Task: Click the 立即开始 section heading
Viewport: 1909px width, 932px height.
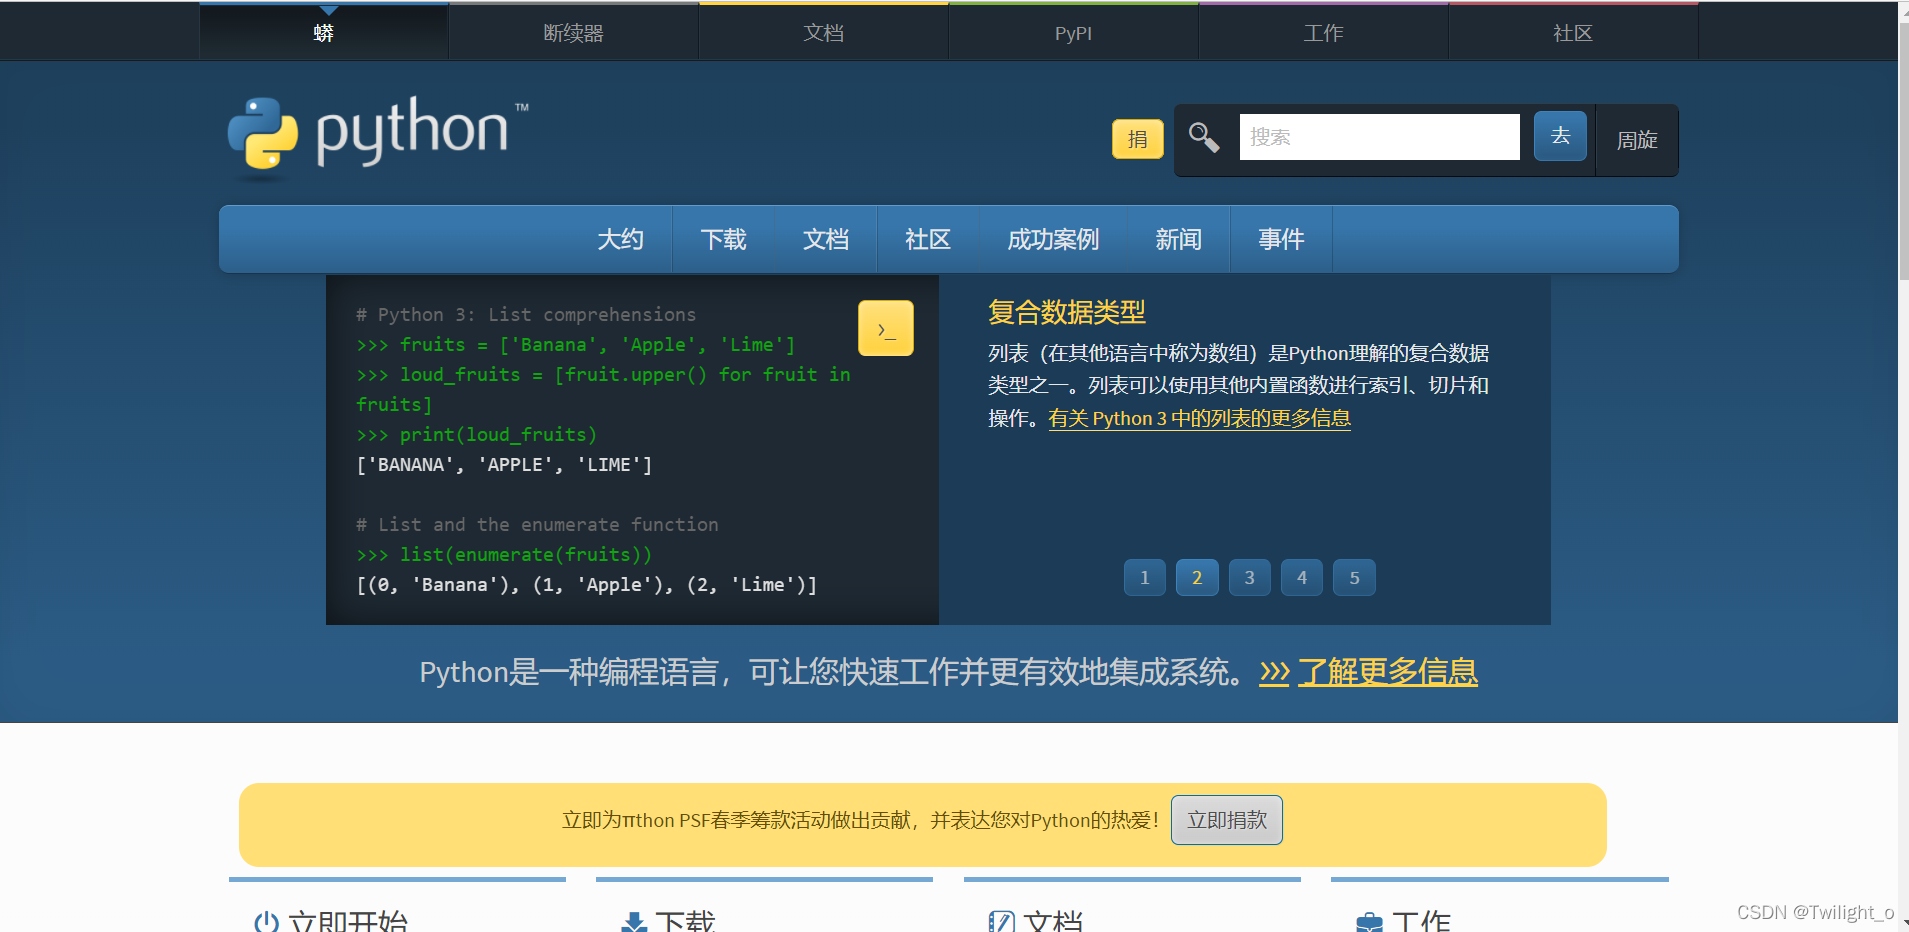Action: pyautogui.click(x=348, y=921)
